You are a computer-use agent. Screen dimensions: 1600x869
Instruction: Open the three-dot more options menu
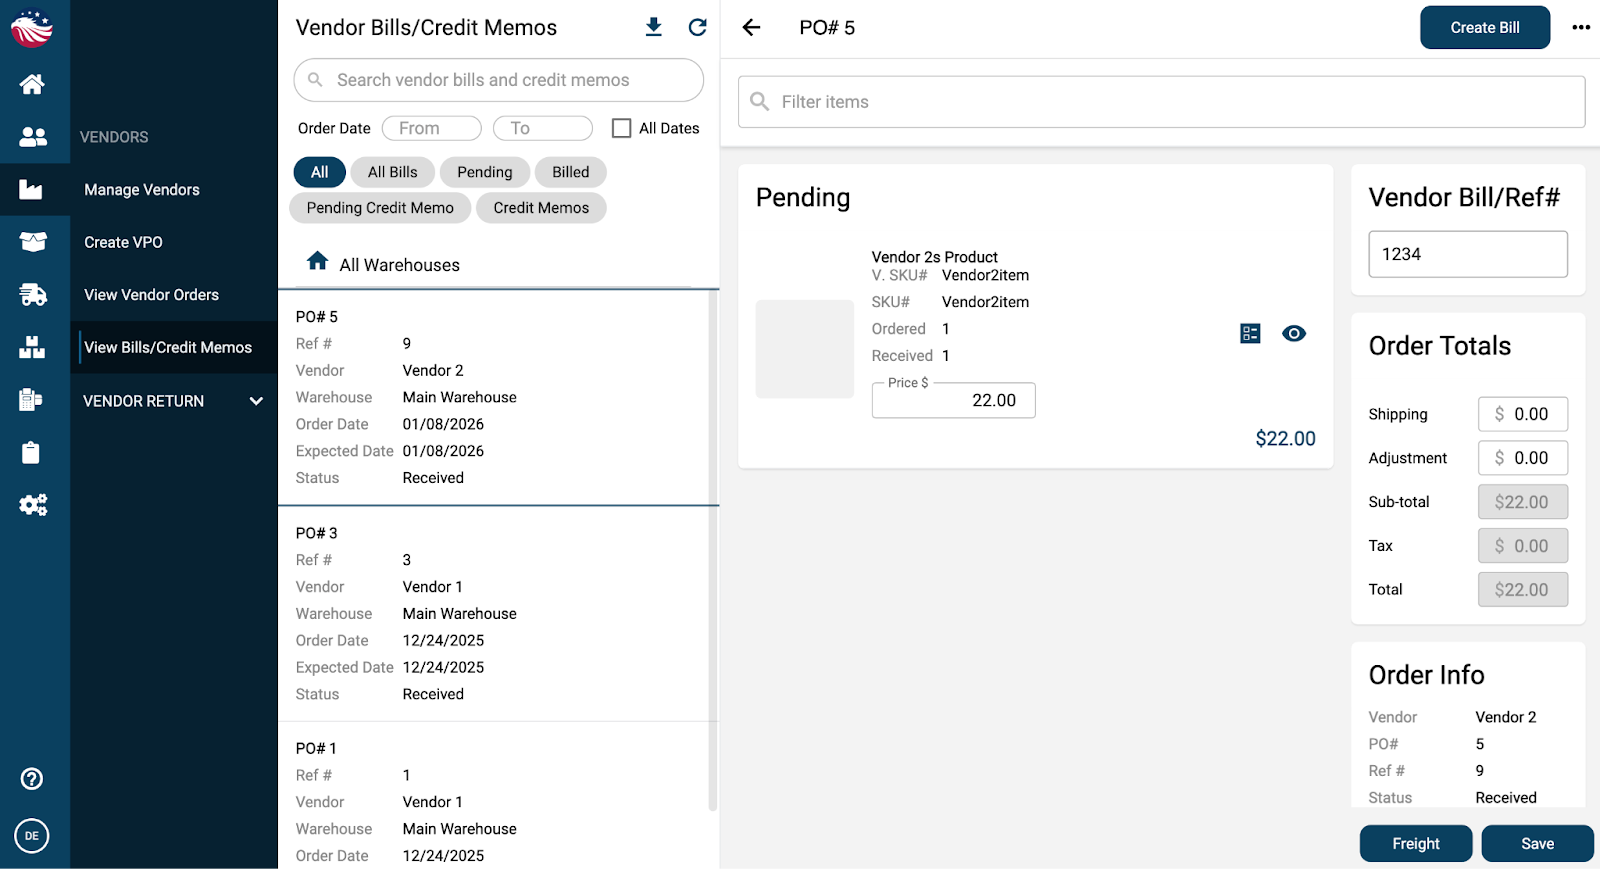click(1580, 27)
